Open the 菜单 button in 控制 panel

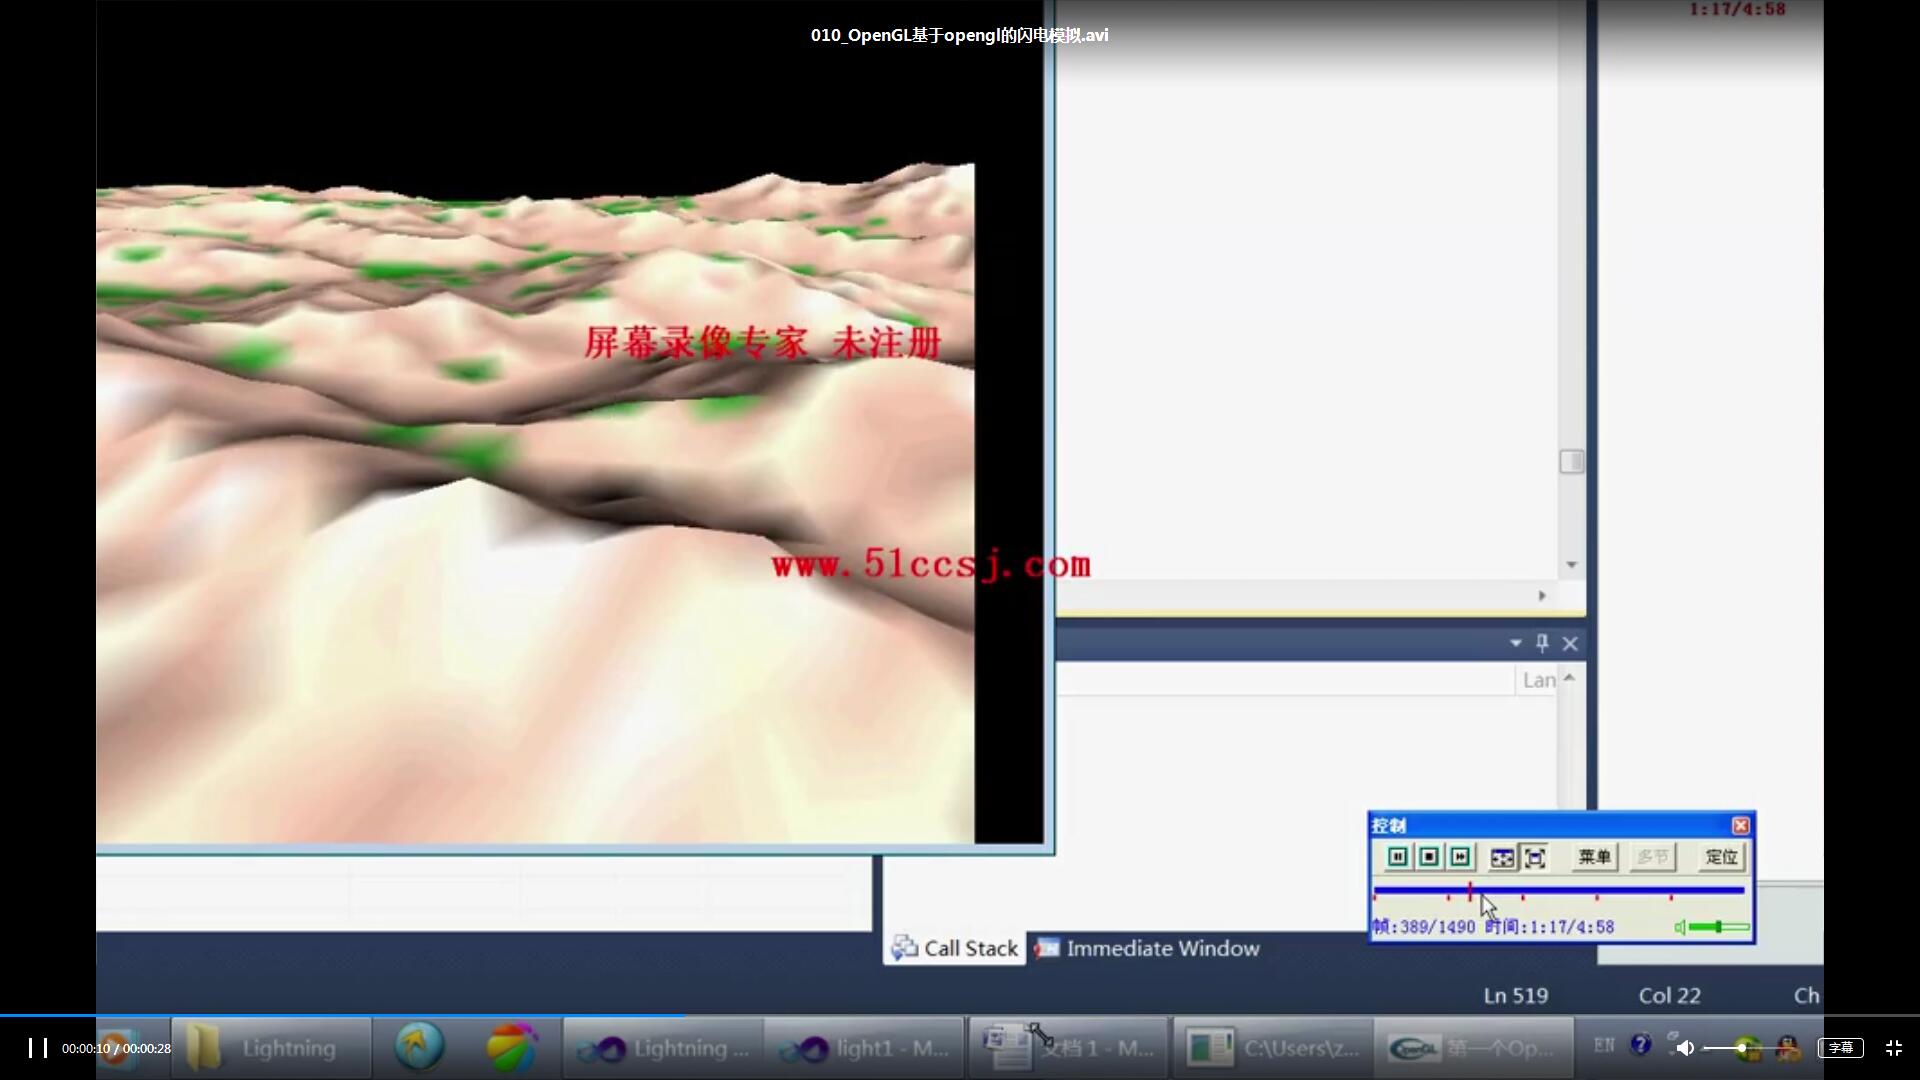(1594, 857)
